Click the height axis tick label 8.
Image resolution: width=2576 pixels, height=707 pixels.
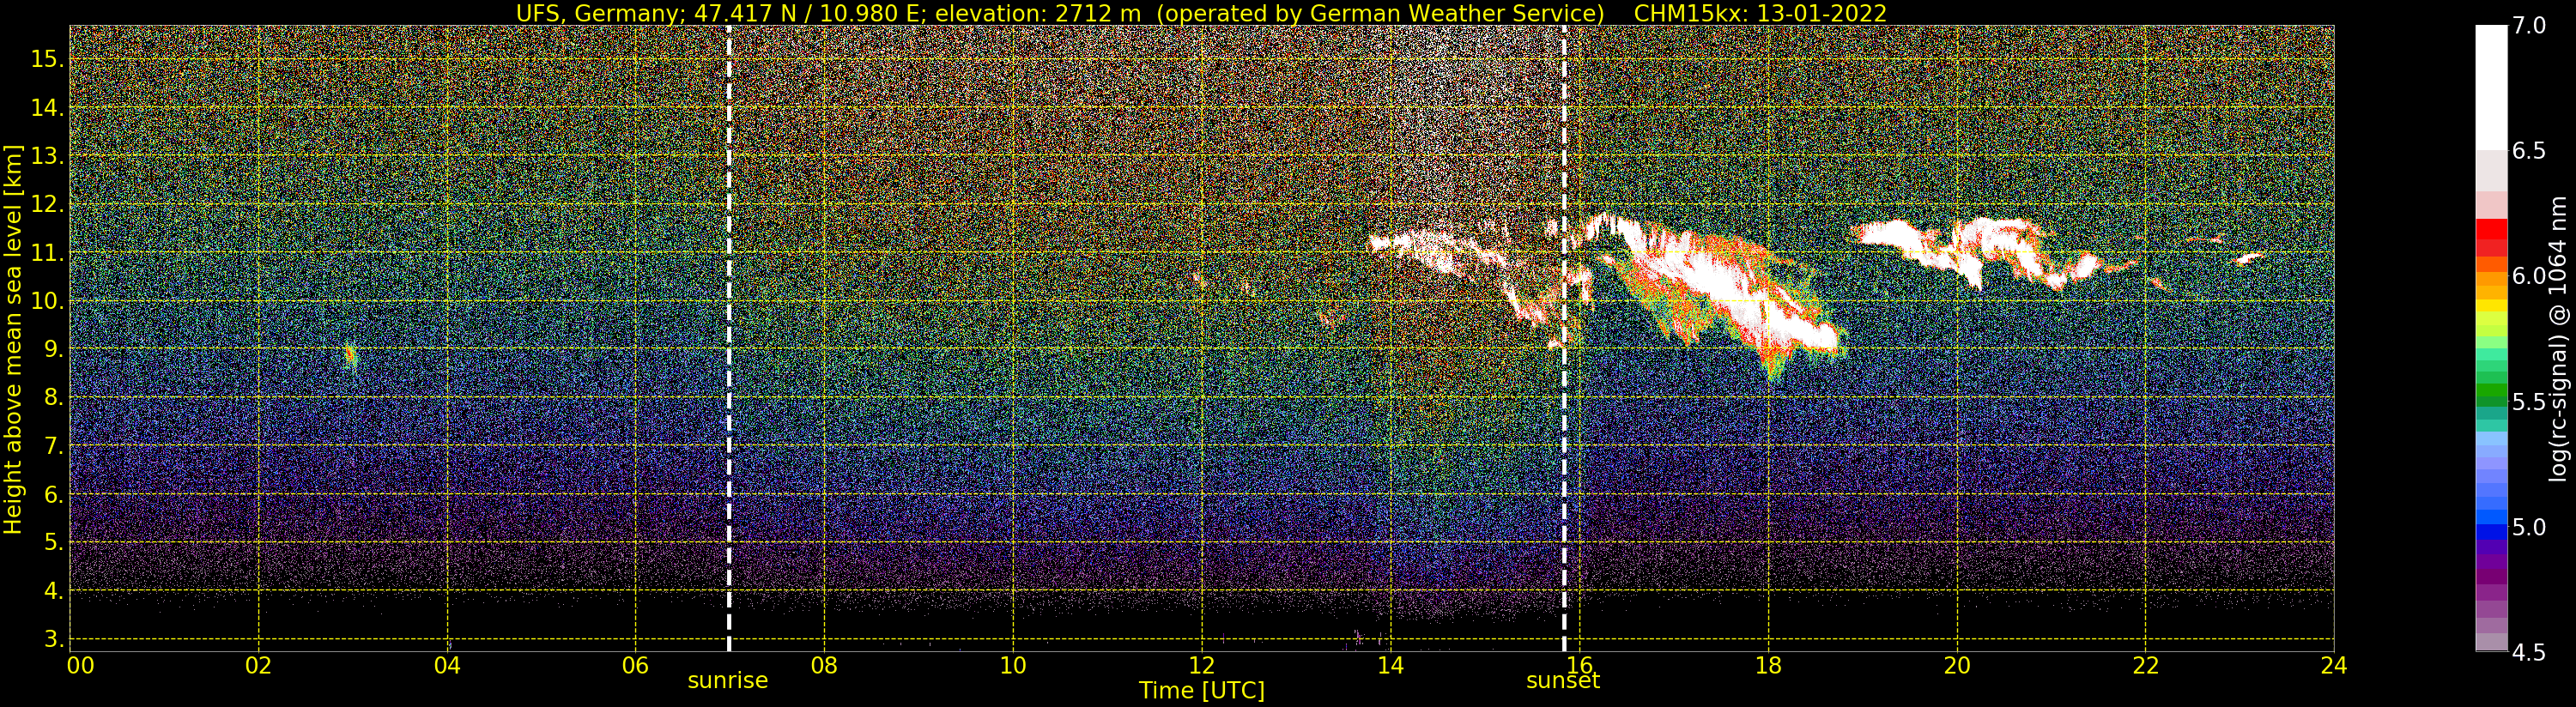coord(53,397)
